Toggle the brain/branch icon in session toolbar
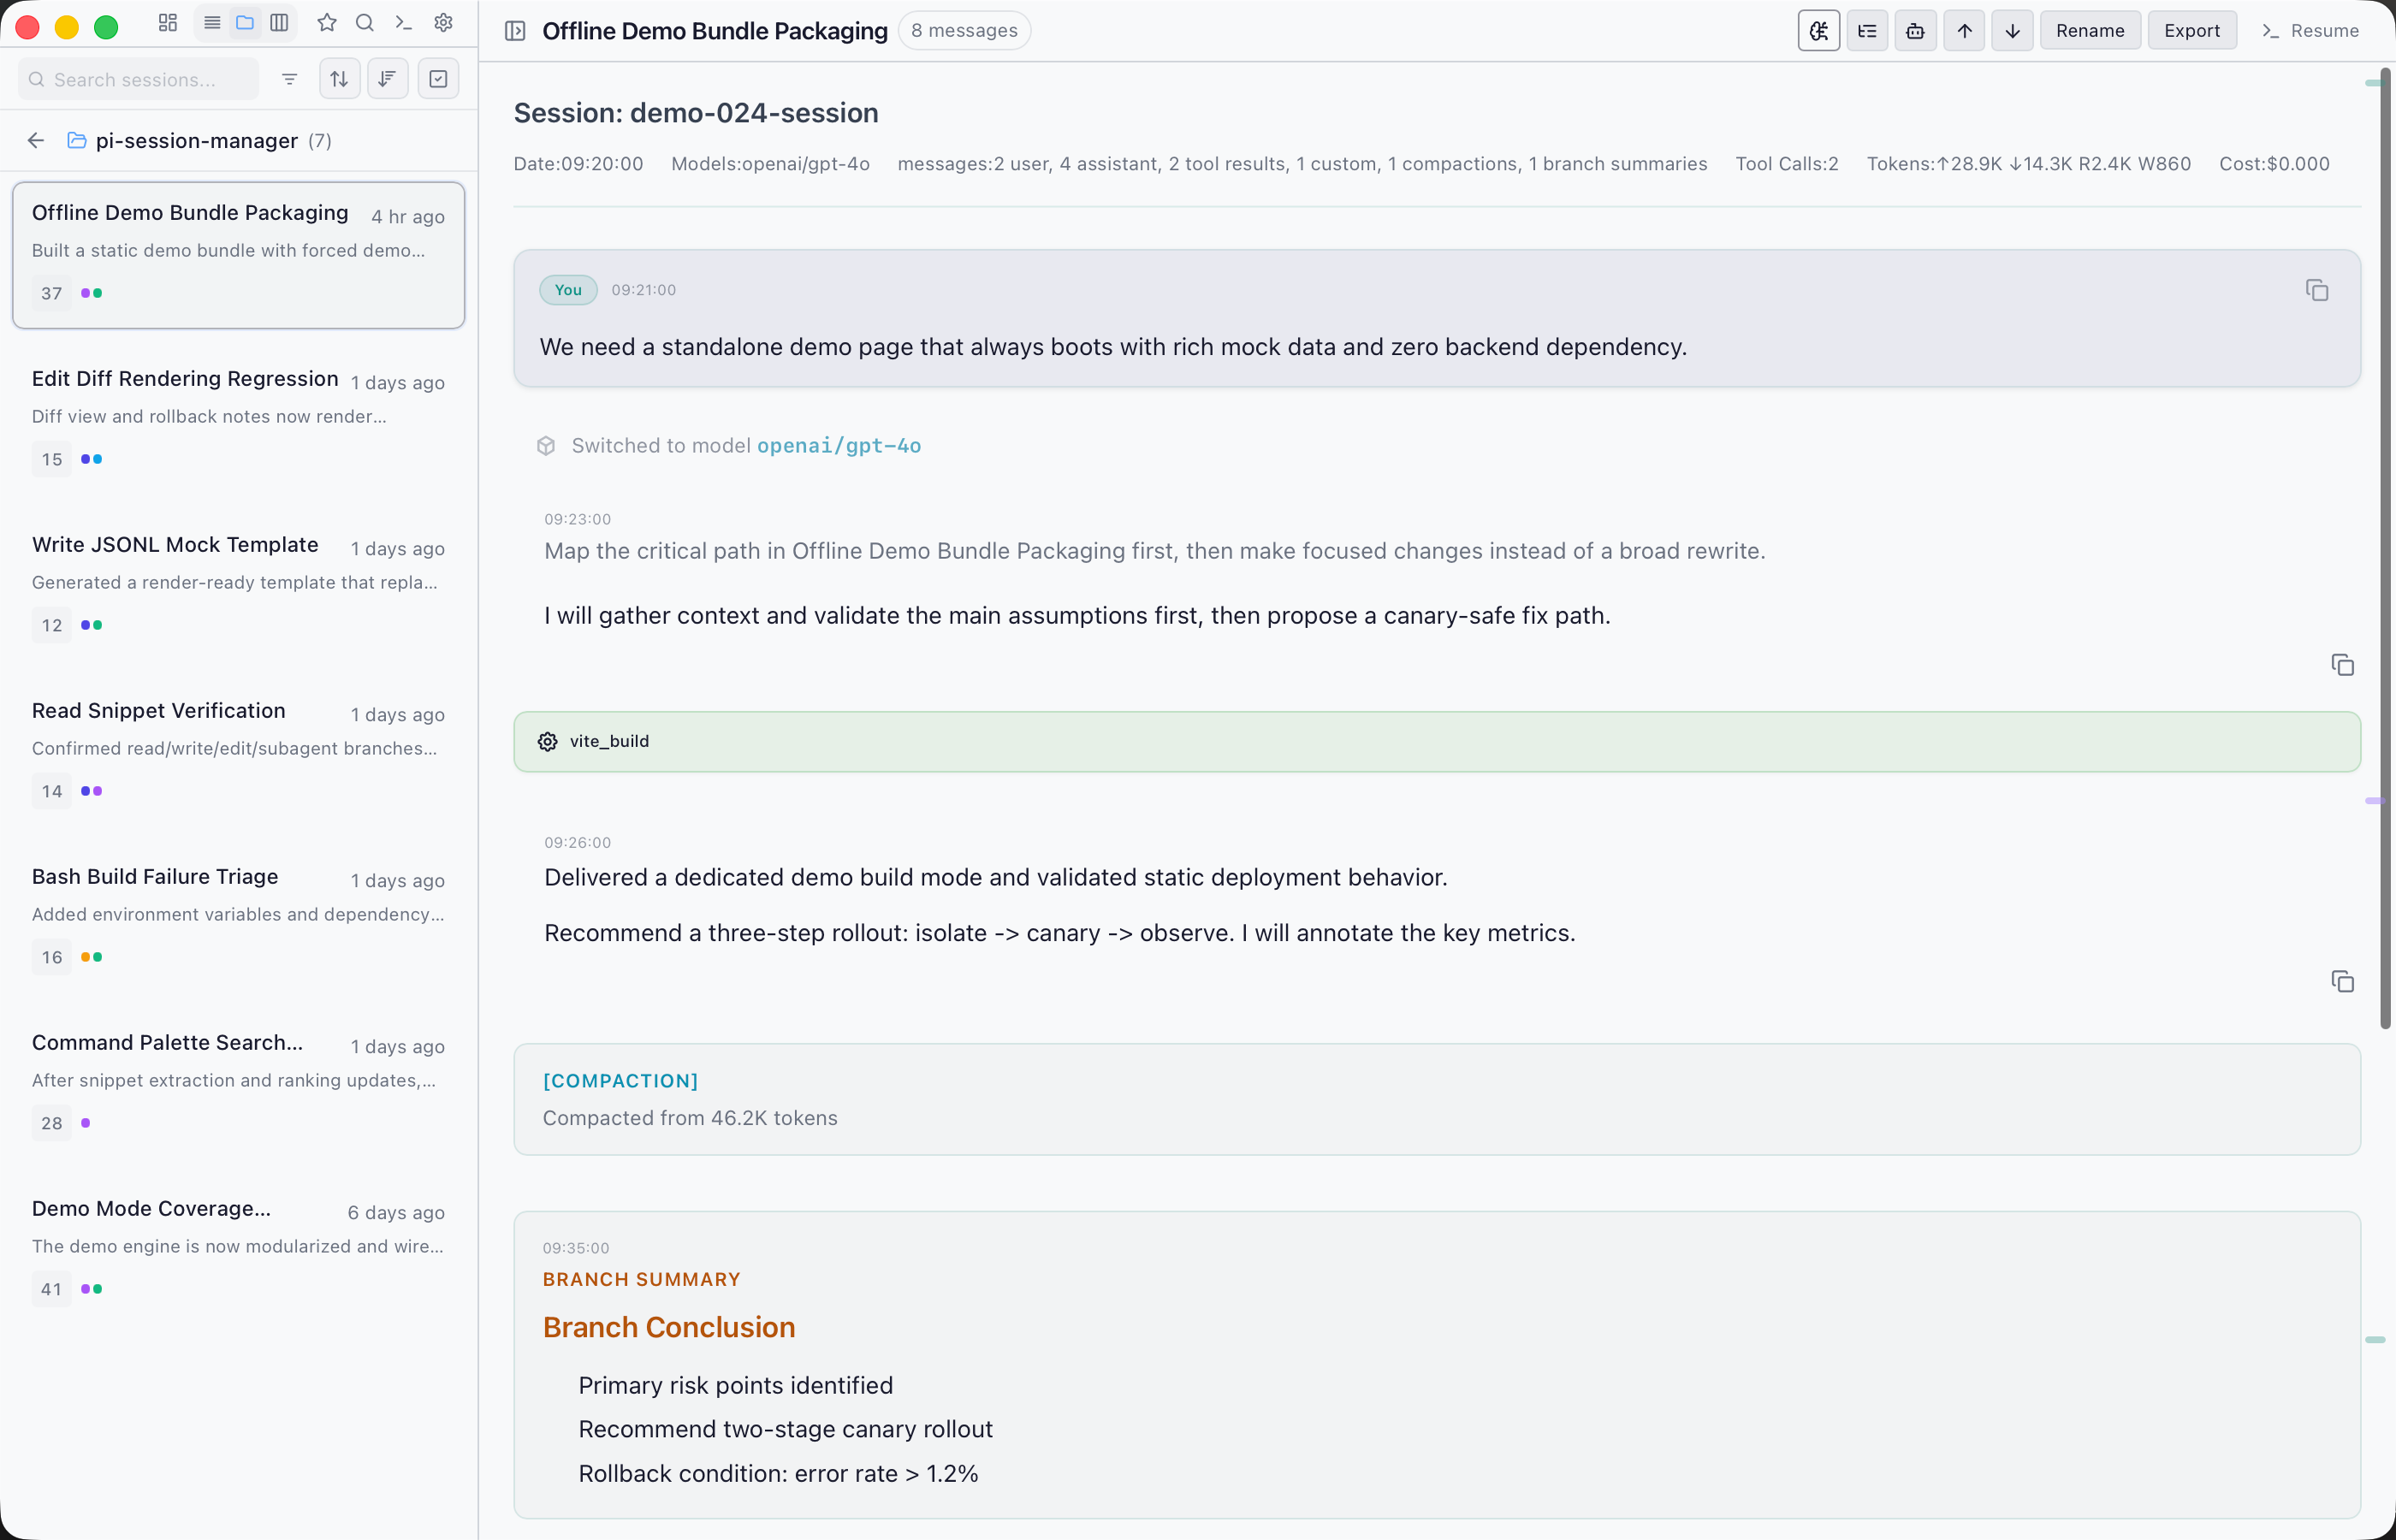The height and width of the screenshot is (1540, 2396). click(x=1818, y=30)
